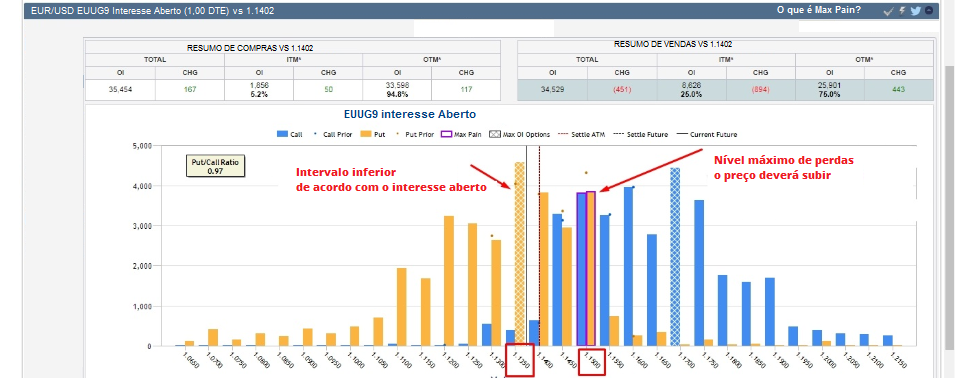961x386 pixels.
Task: Click the green CHG value 167
Action: (x=190, y=89)
